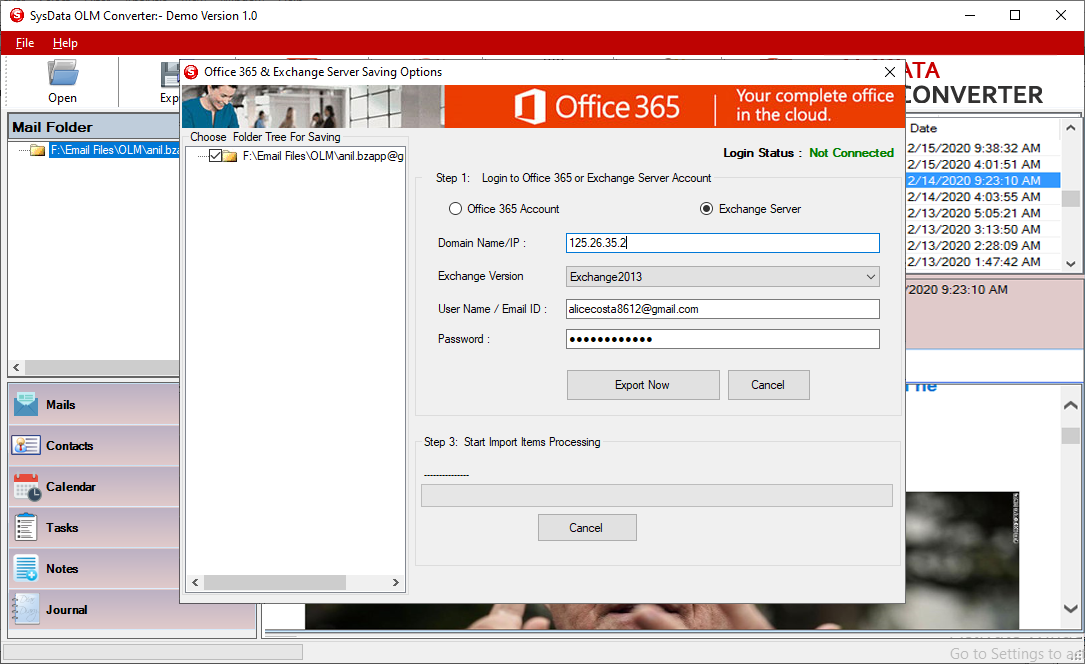Open the Help menu
This screenshot has width=1085, height=664.
(65, 43)
